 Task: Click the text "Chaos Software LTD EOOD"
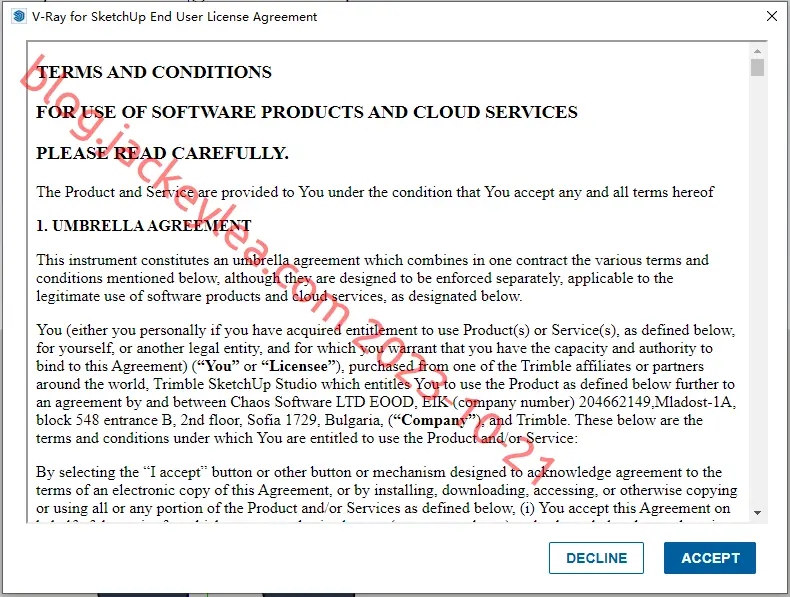coord(322,402)
